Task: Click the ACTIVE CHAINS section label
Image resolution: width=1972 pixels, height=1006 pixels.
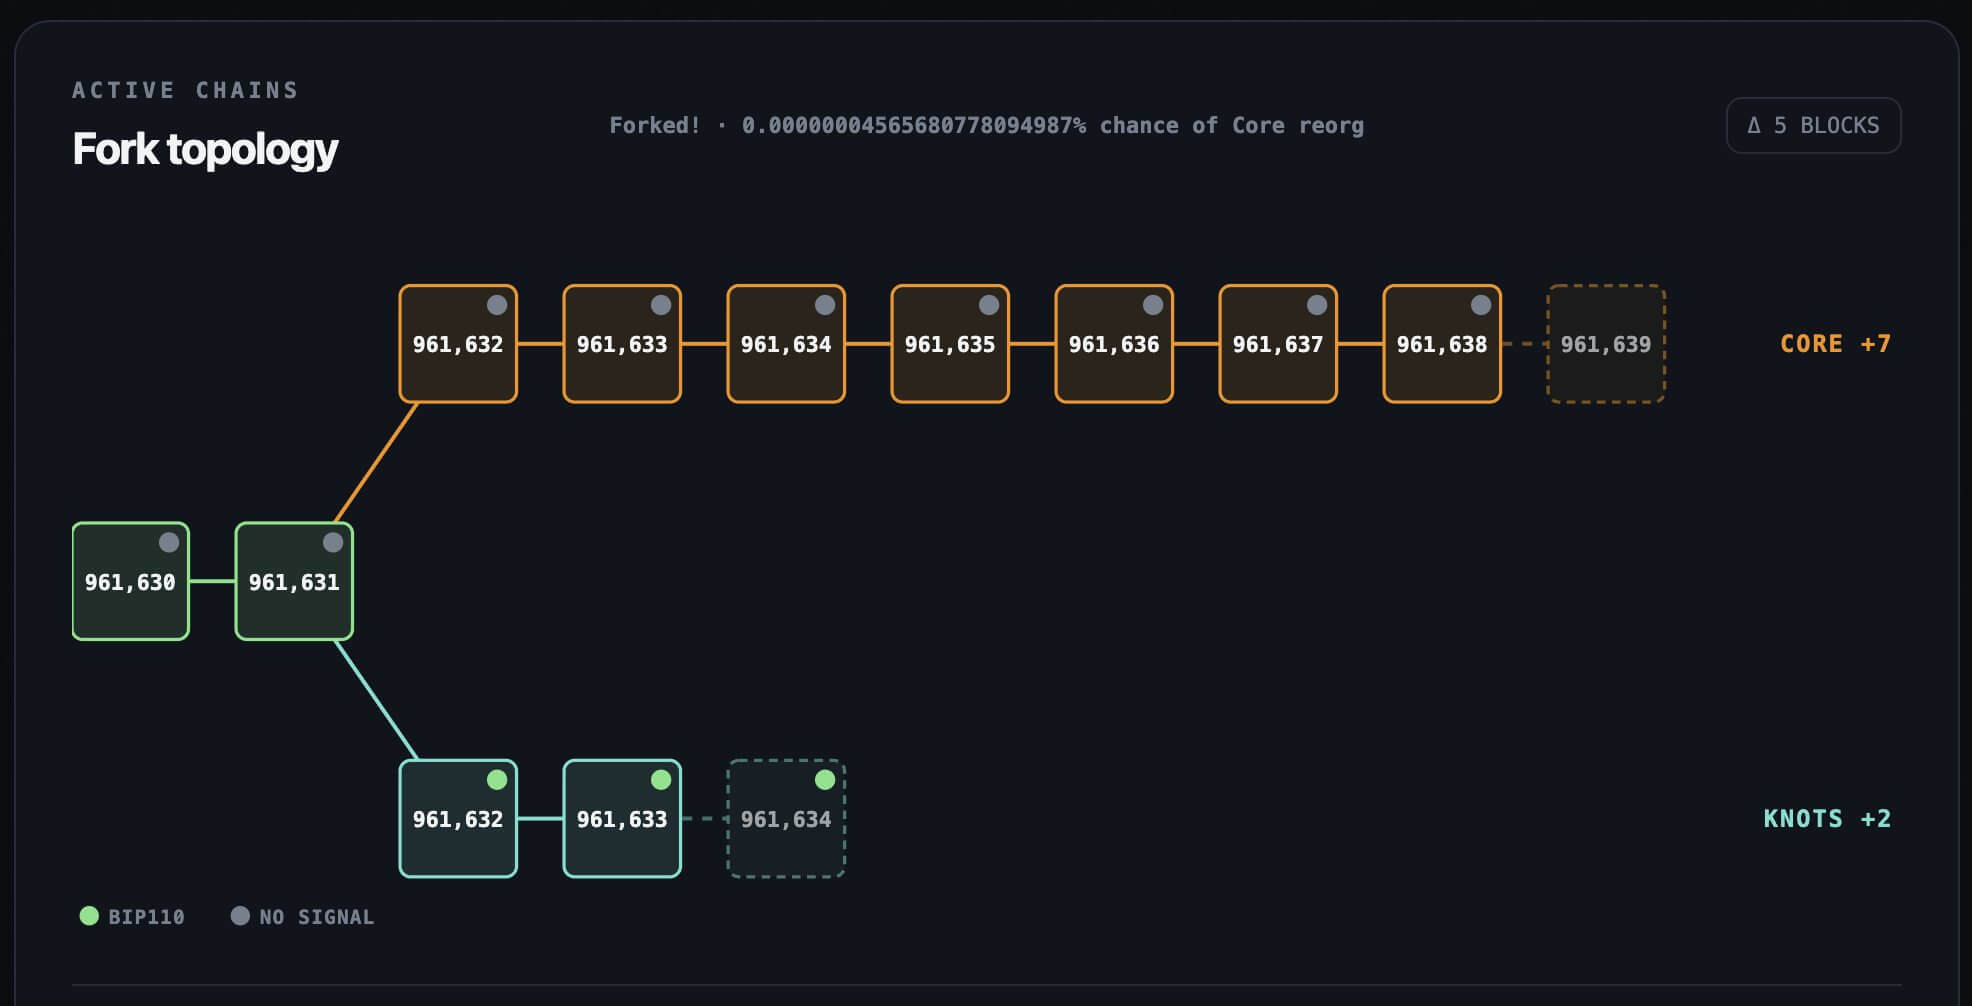Action: [186, 90]
